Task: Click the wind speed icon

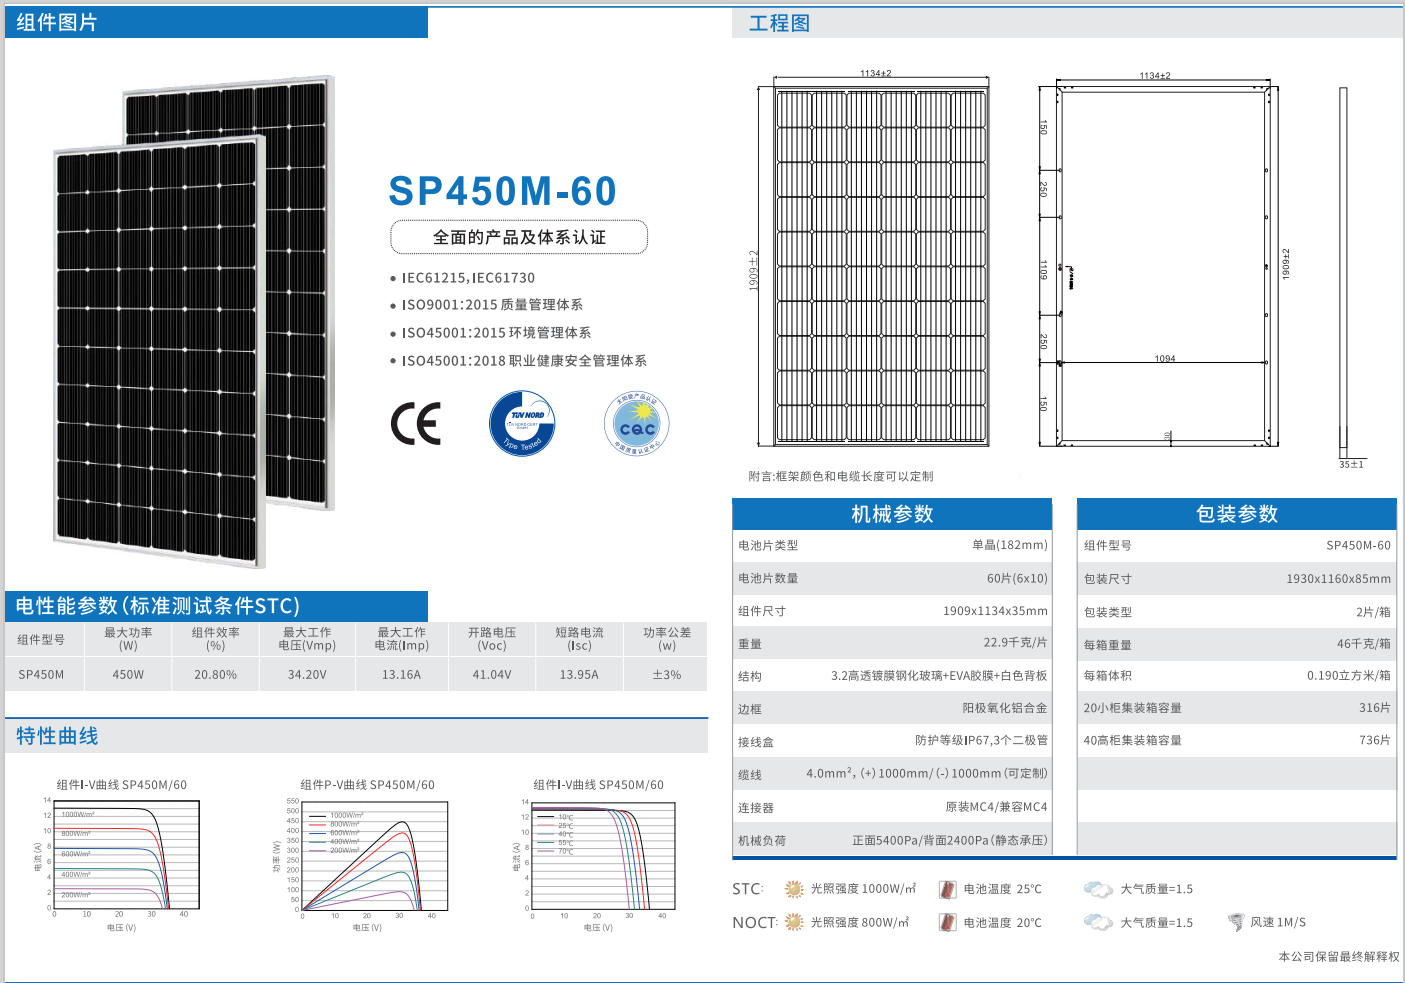Action: click(x=1236, y=922)
